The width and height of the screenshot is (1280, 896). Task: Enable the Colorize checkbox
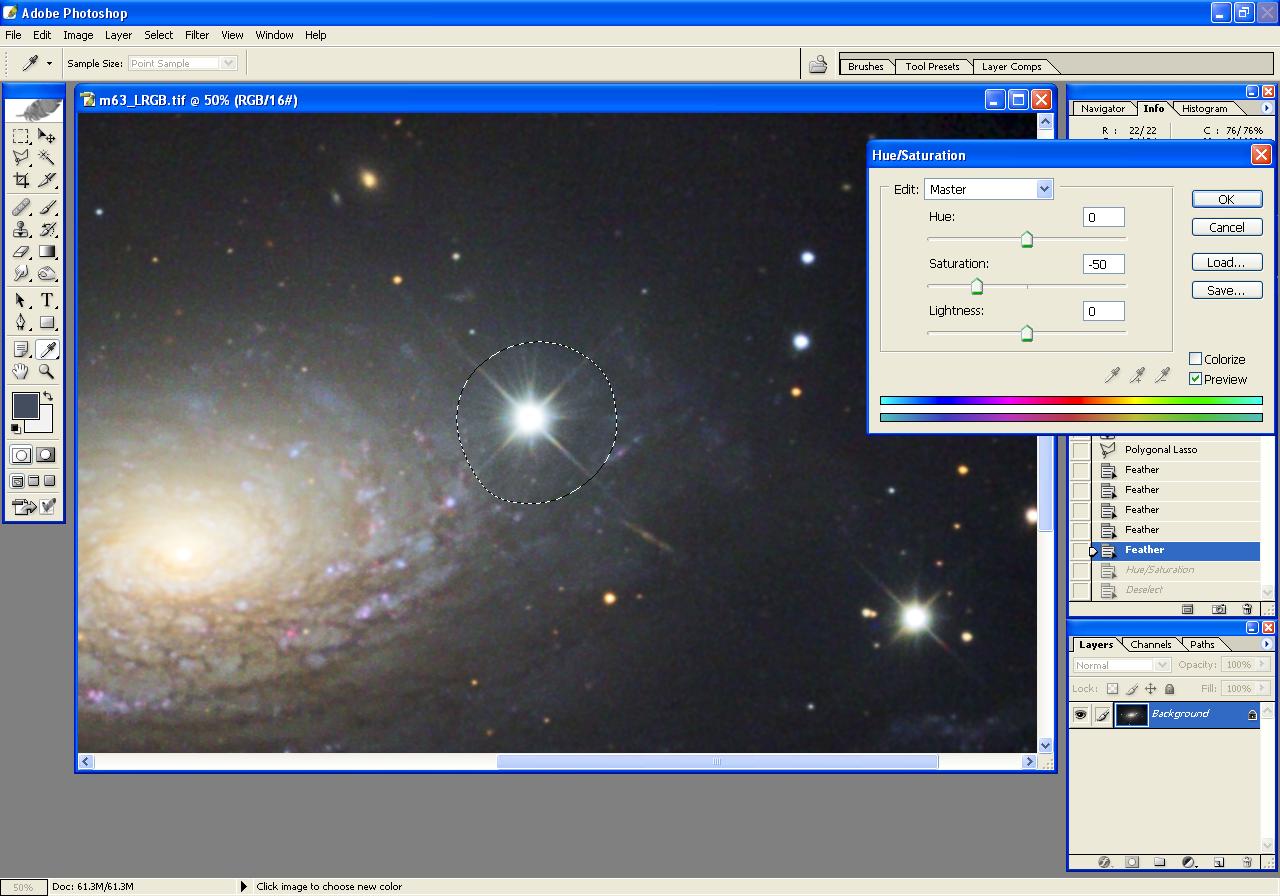1195,359
